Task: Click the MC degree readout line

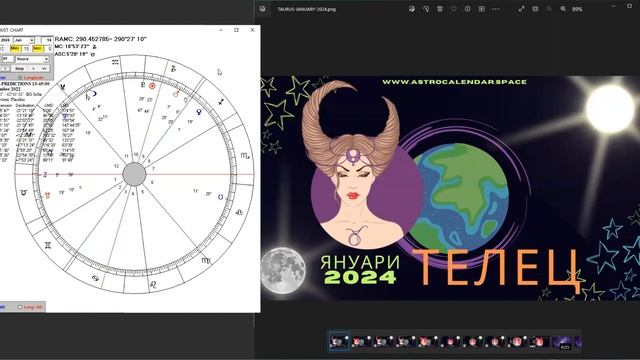Action: (x=76, y=47)
